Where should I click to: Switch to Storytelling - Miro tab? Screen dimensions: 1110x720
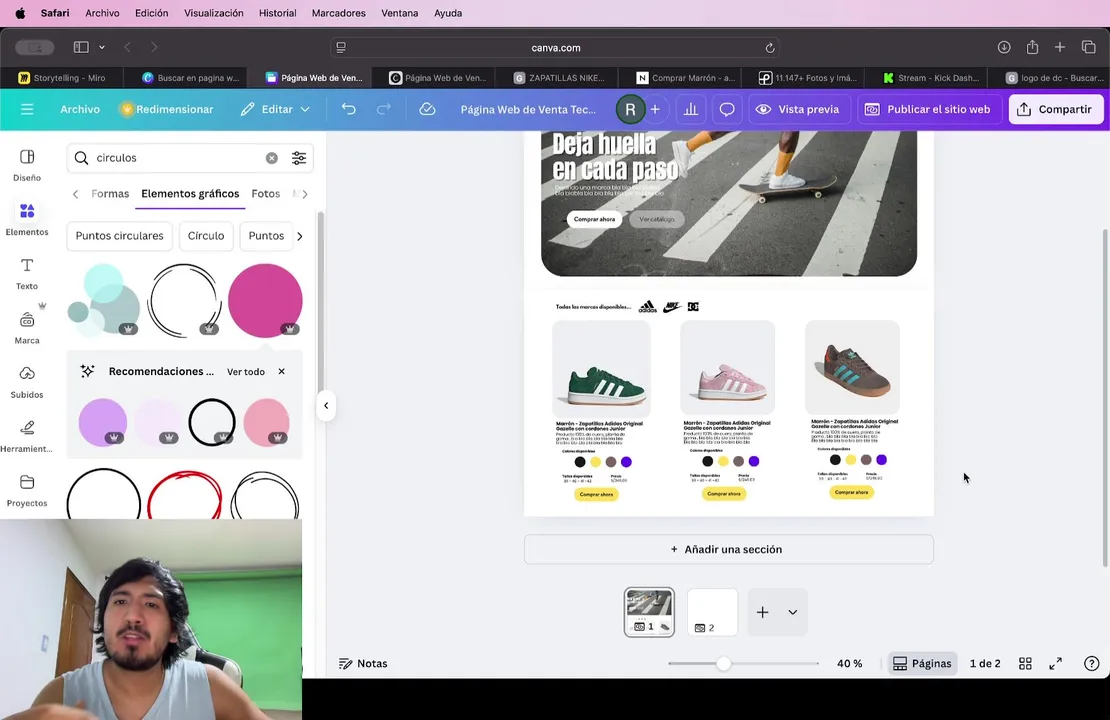[62, 78]
